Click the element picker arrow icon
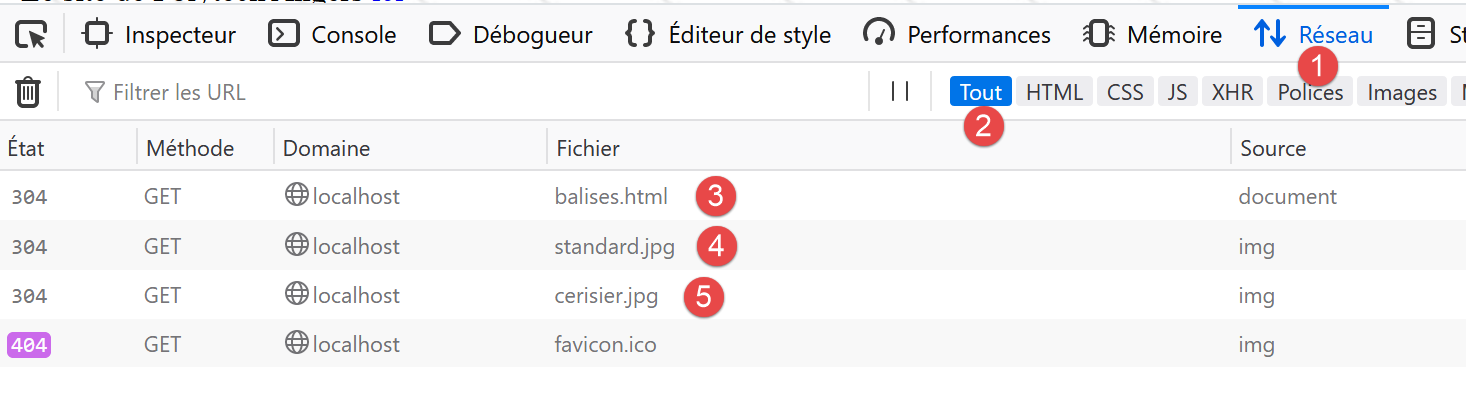The image size is (1466, 401). pos(31,35)
